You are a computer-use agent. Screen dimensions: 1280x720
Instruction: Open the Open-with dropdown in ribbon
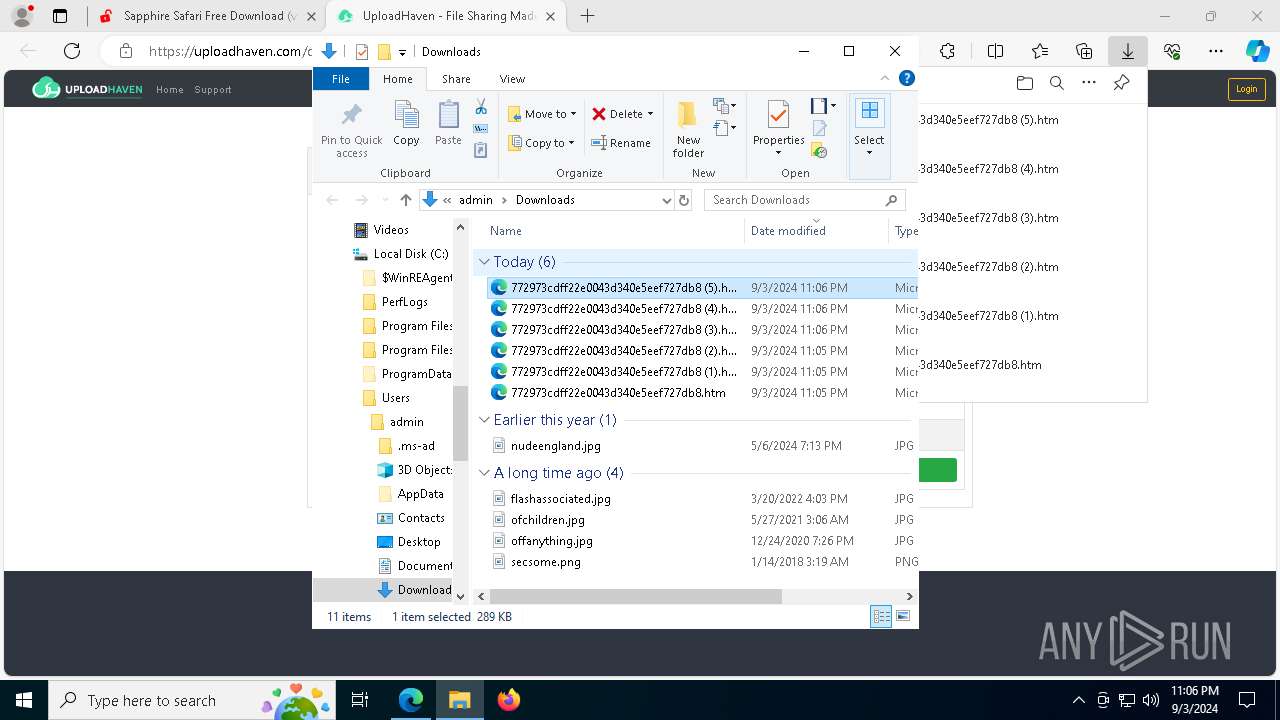pos(823,106)
